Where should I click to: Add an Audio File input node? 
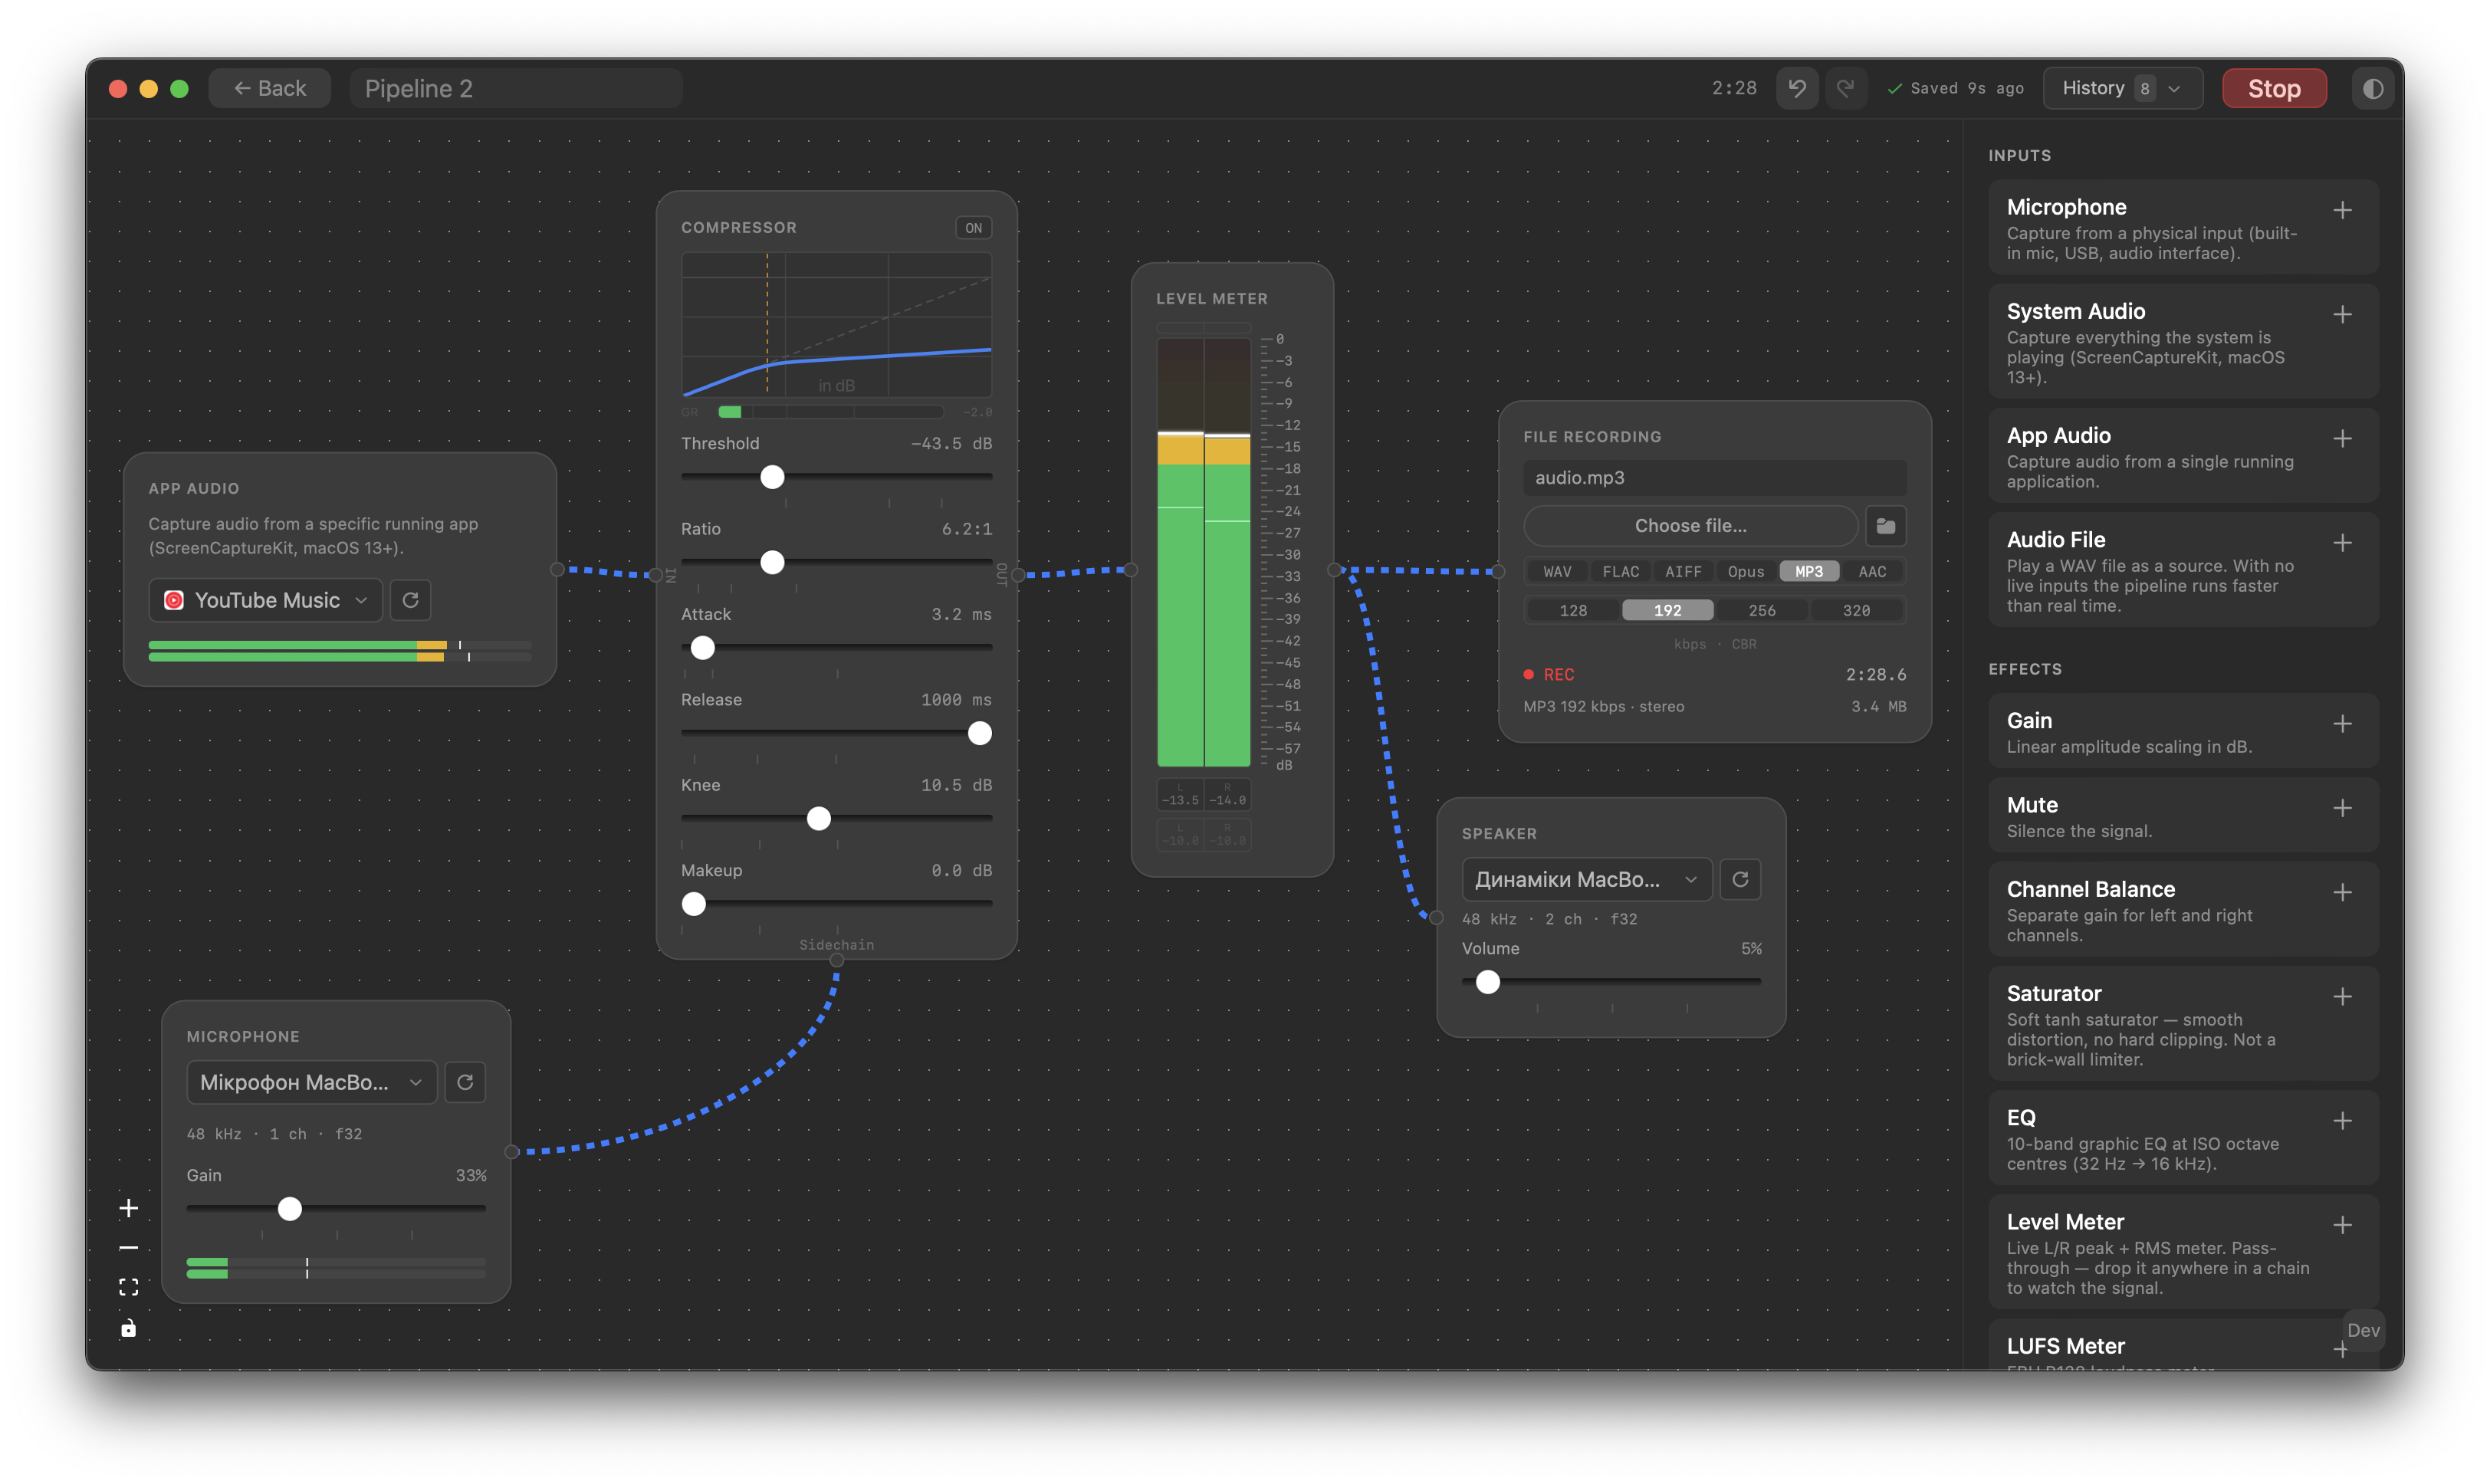pyautogui.click(x=2342, y=542)
